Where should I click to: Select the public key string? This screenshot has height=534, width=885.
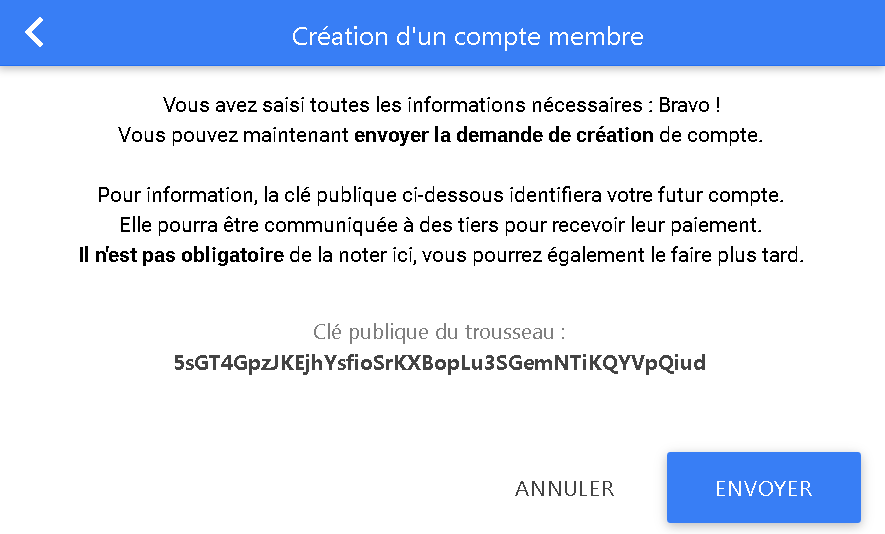click(440, 363)
